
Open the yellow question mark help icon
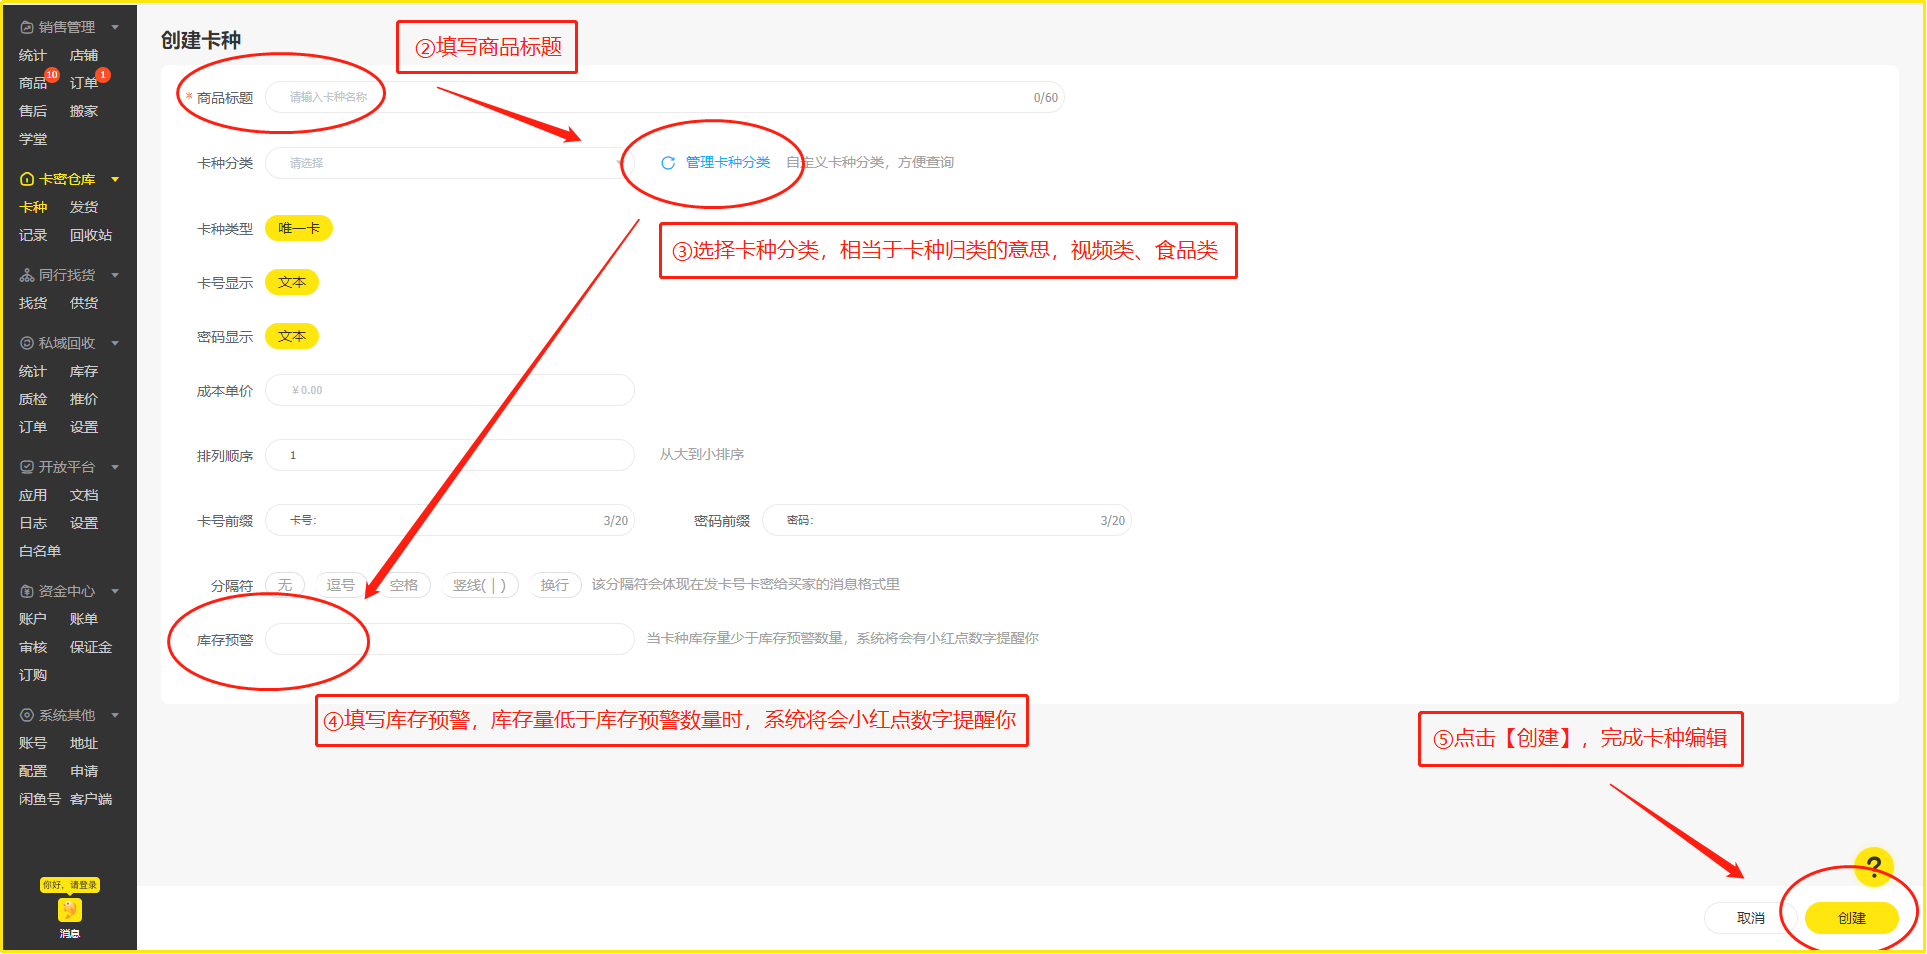tap(1873, 866)
